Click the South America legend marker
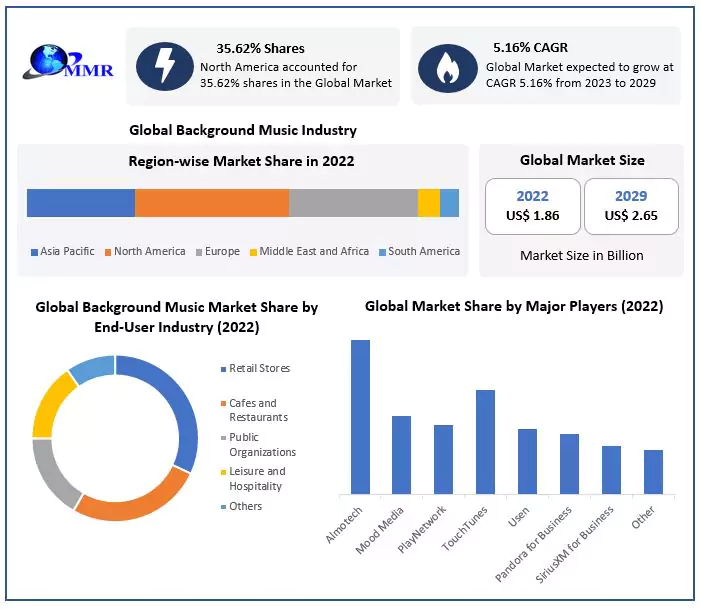Screen dimensions: 701x609 tap(382, 252)
